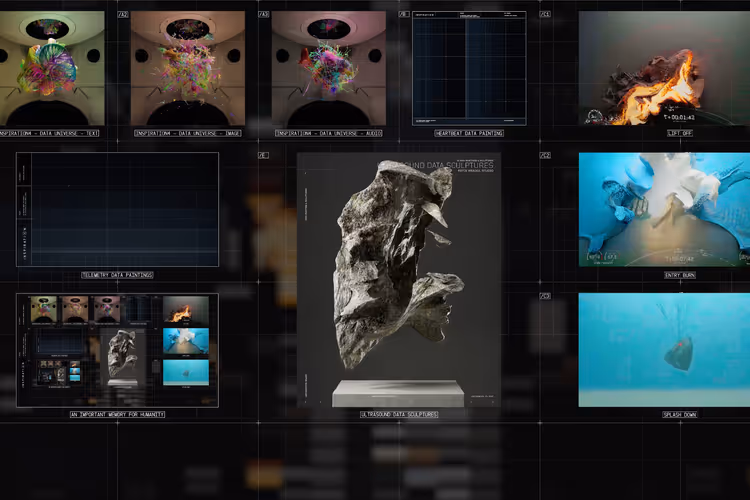Click the 'Lift Off' caption label

tap(679, 133)
